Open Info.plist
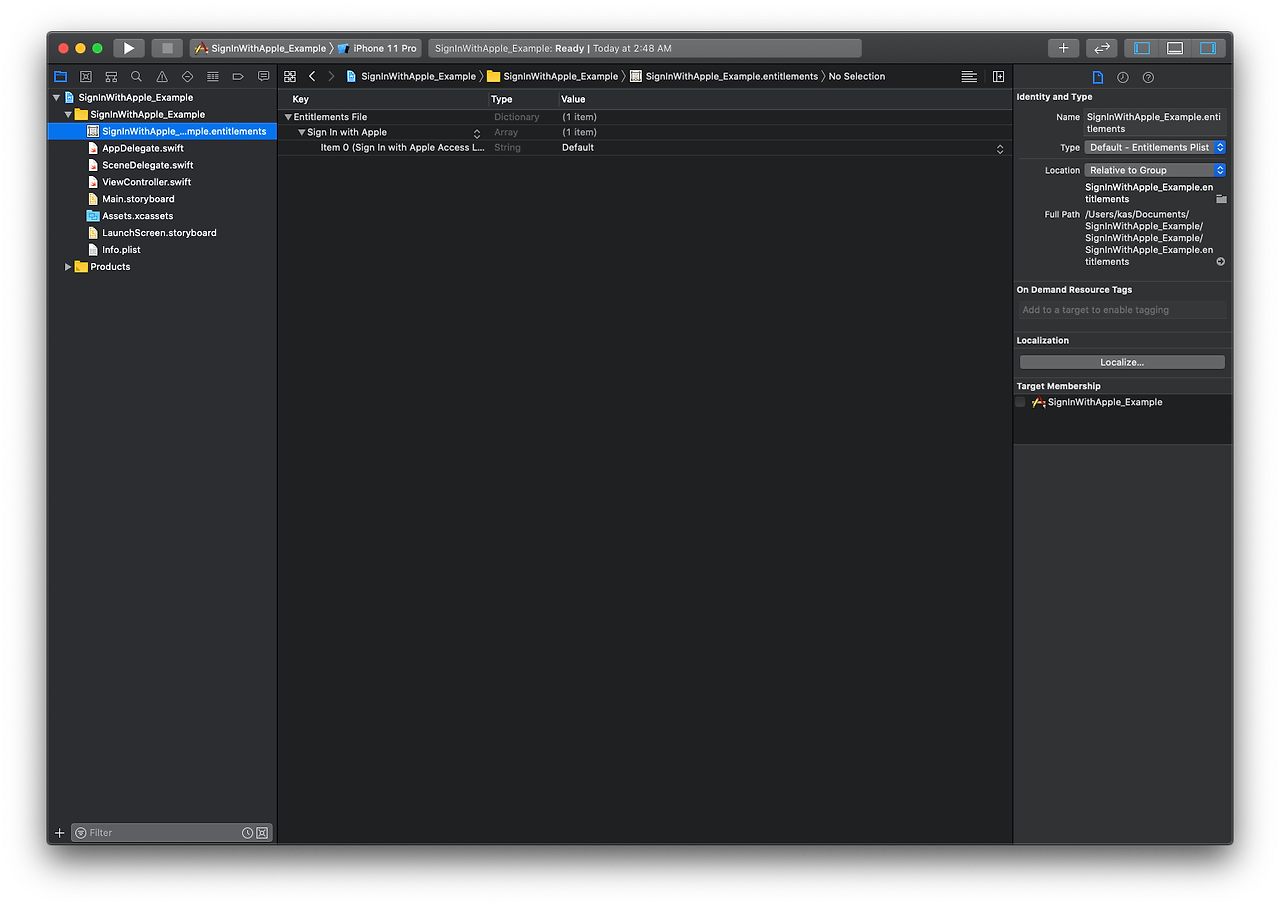The height and width of the screenshot is (907, 1280). coord(121,251)
